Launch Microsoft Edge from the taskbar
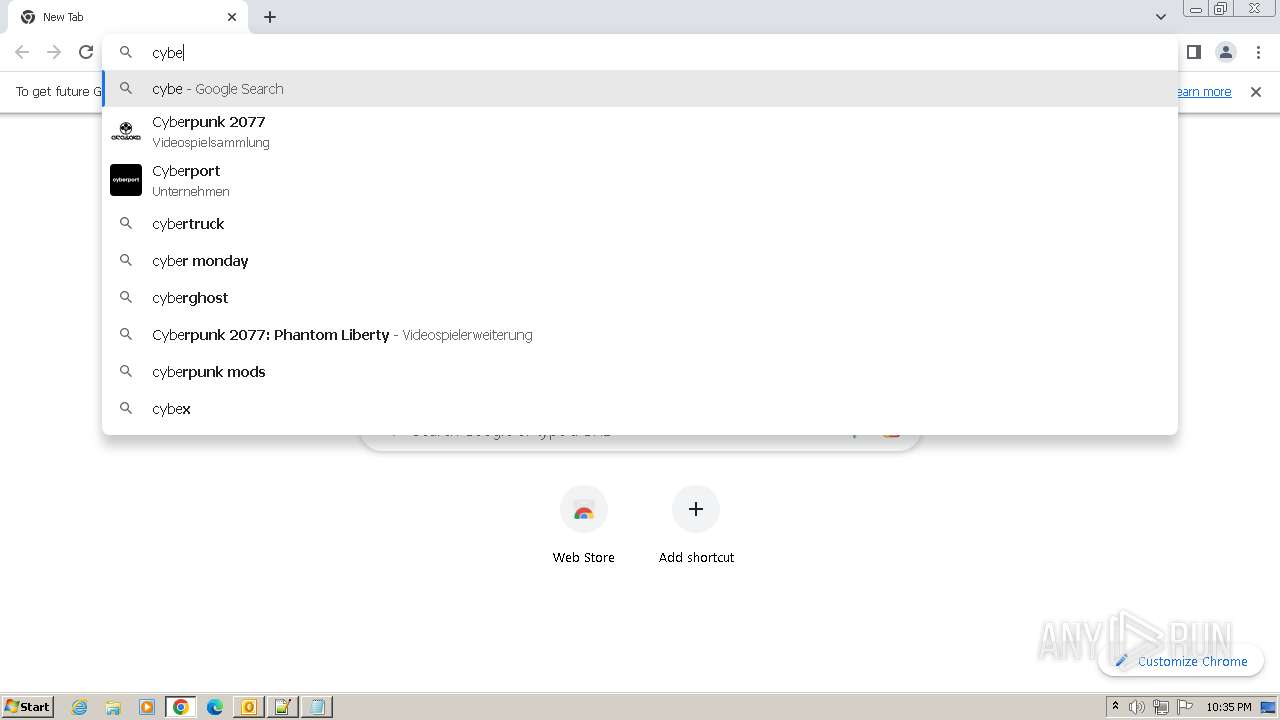The height and width of the screenshot is (720, 1280). (x=215, y=707)
